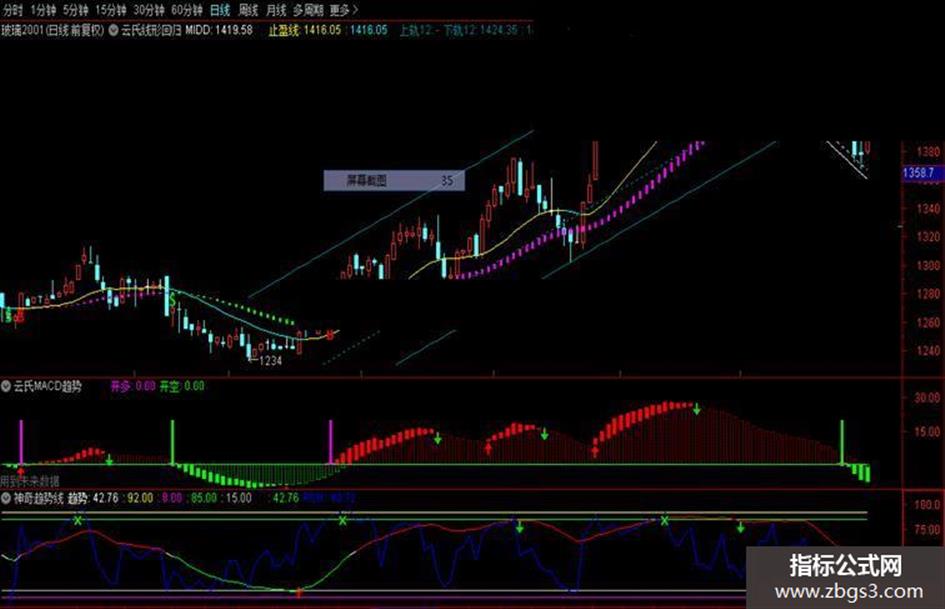Open the 多周期 multi-period view
Viewport: 945px width, 609px height.
point(308,10)
